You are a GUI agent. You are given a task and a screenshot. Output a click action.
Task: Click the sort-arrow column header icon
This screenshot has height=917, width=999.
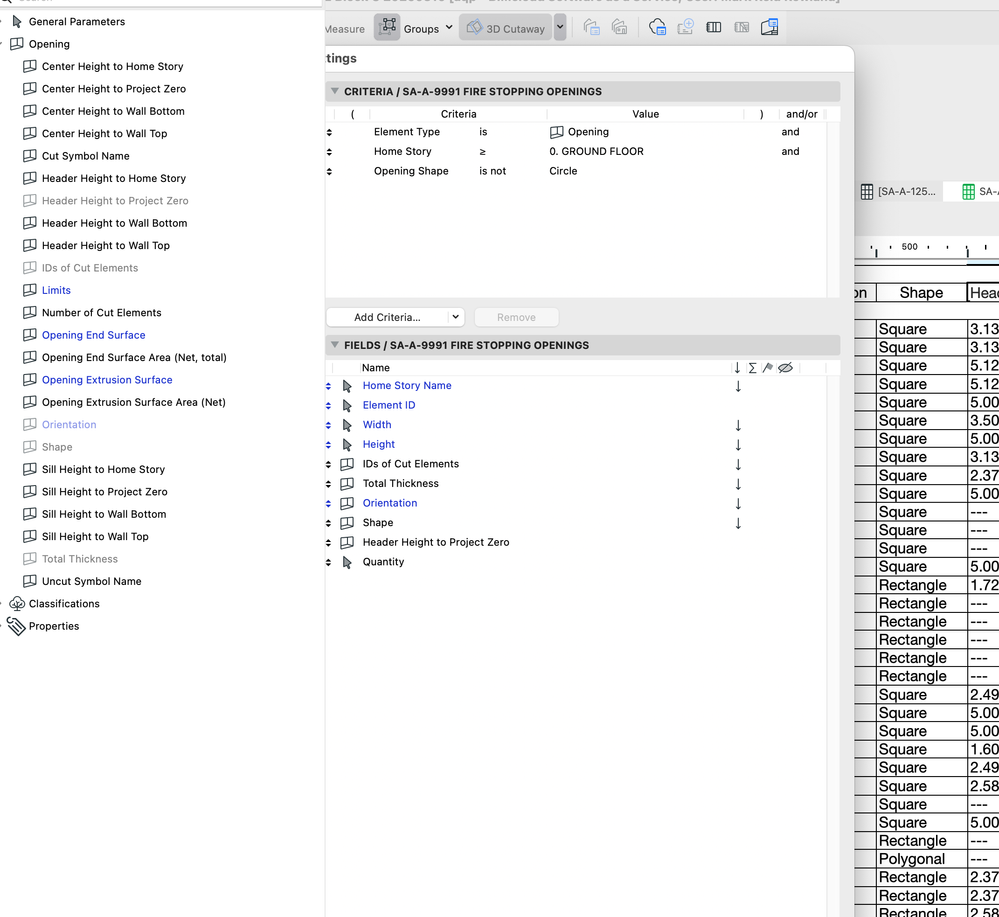737,368
